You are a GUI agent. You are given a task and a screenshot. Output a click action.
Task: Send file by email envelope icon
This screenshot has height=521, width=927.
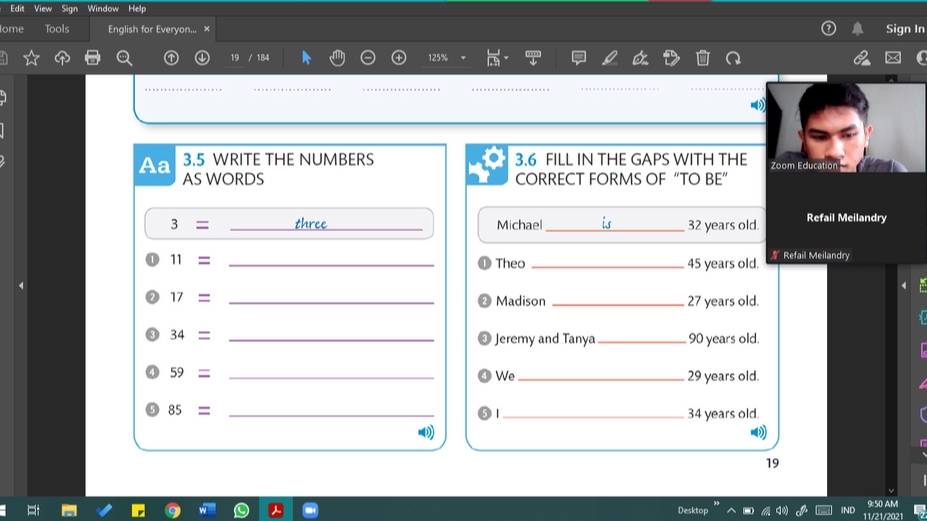pyautogui.click(x=893, y=58)
